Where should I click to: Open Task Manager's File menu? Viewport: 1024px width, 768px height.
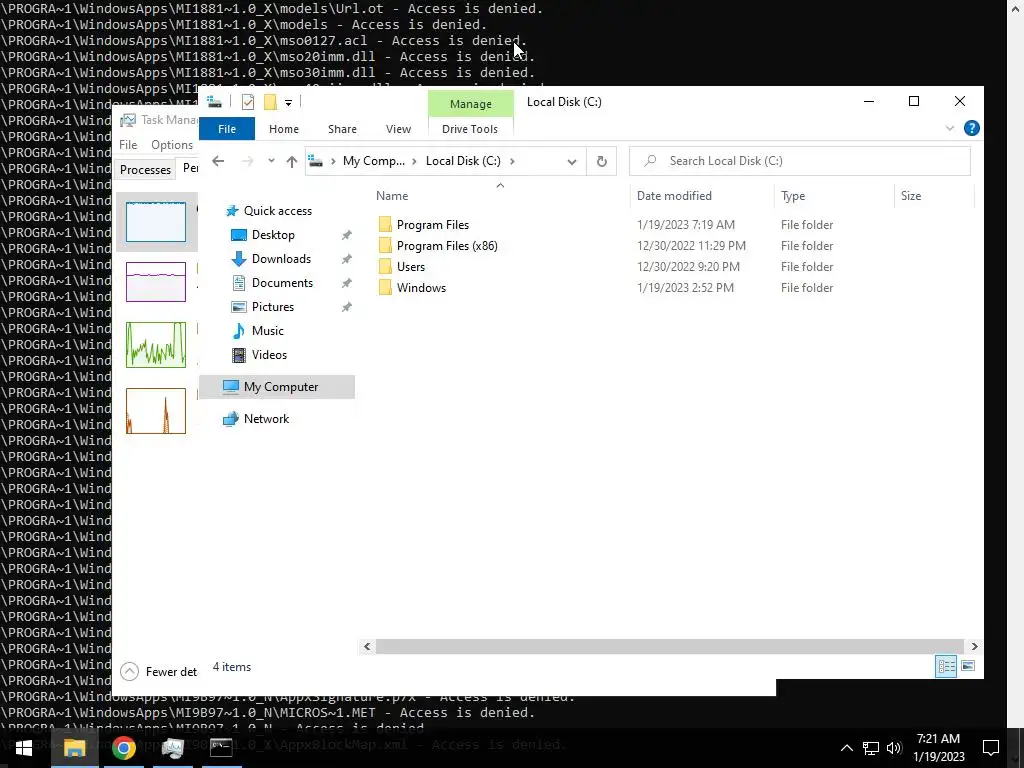(128, 145)
